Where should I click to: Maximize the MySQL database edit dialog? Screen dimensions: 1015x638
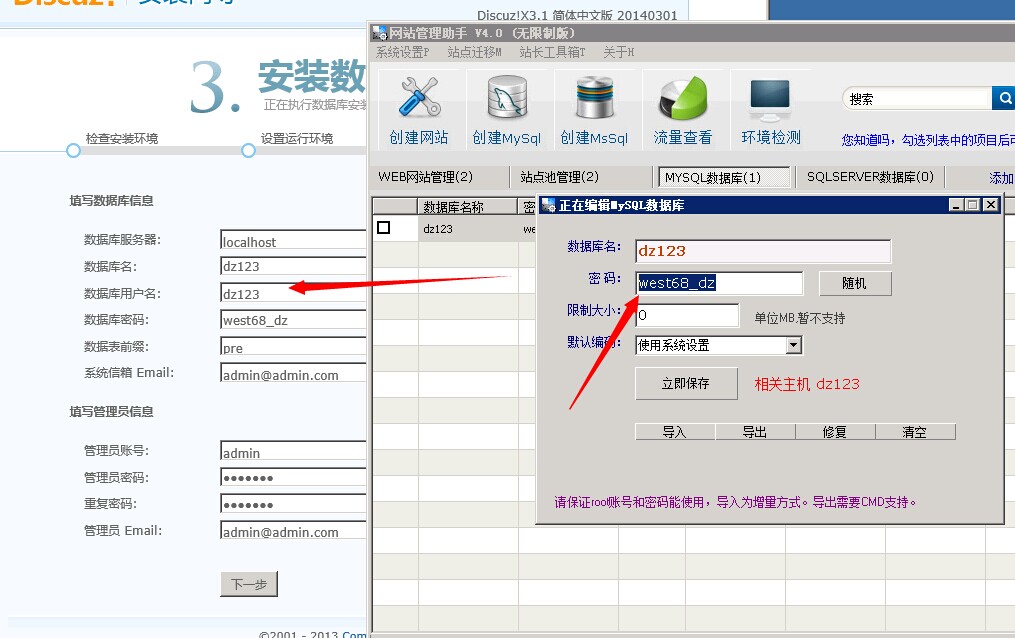coord(972,205)
